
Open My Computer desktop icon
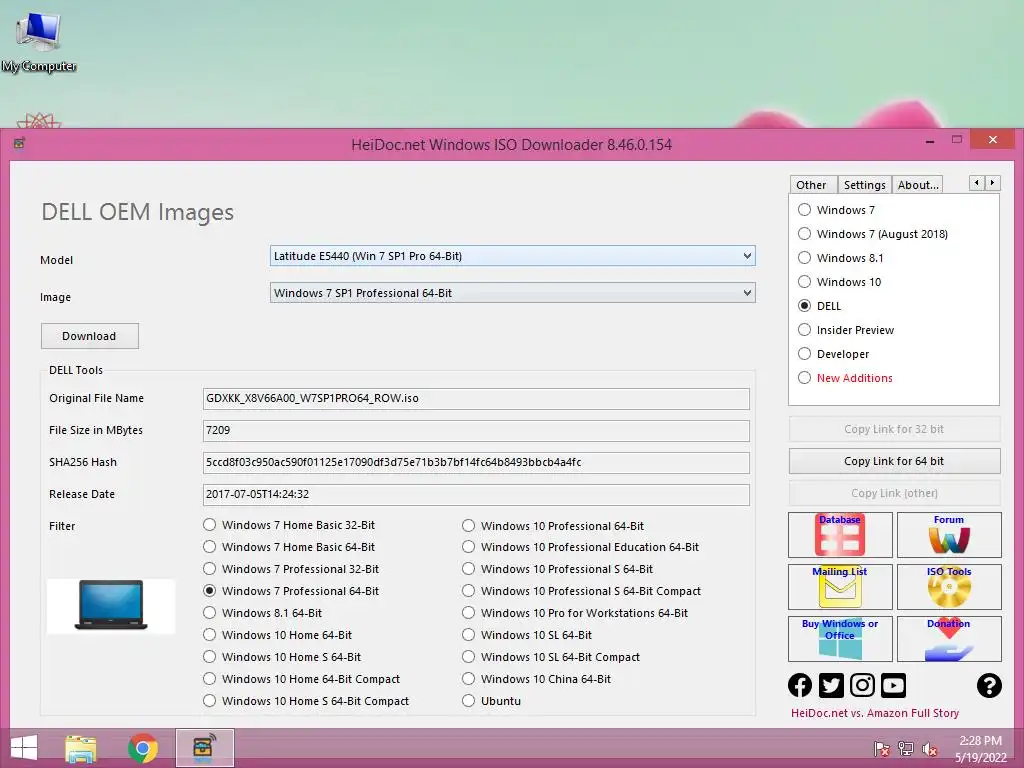[x=39, y=41]
